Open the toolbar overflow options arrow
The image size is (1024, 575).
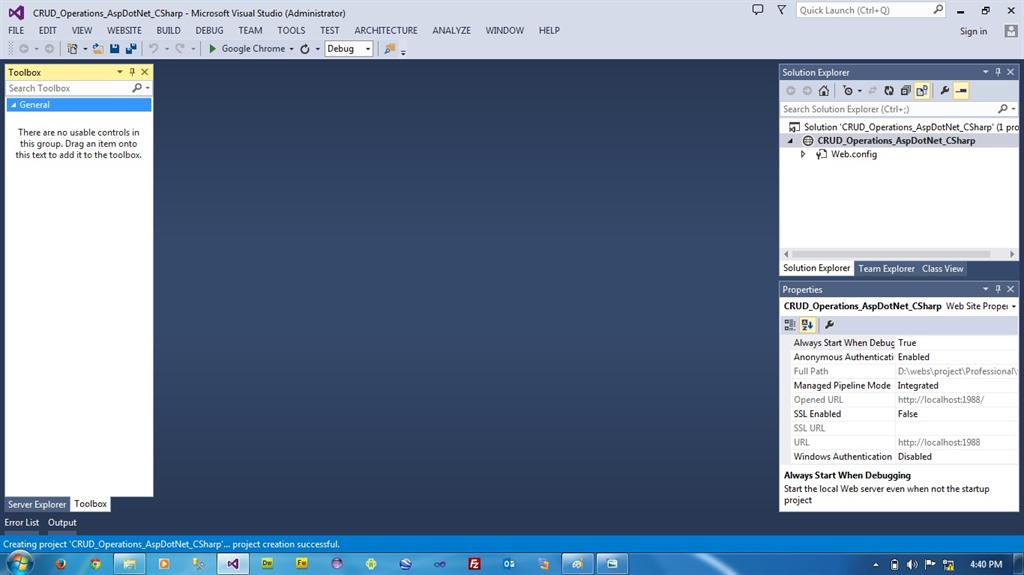pyautogui.click(x=403, y=52)
